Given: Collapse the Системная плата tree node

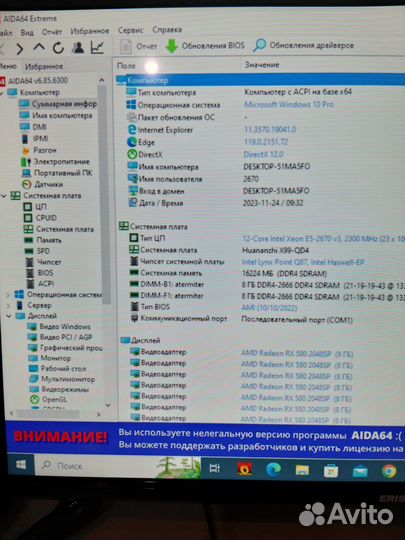Looking at the screenshot, I should tap(4, 196).
